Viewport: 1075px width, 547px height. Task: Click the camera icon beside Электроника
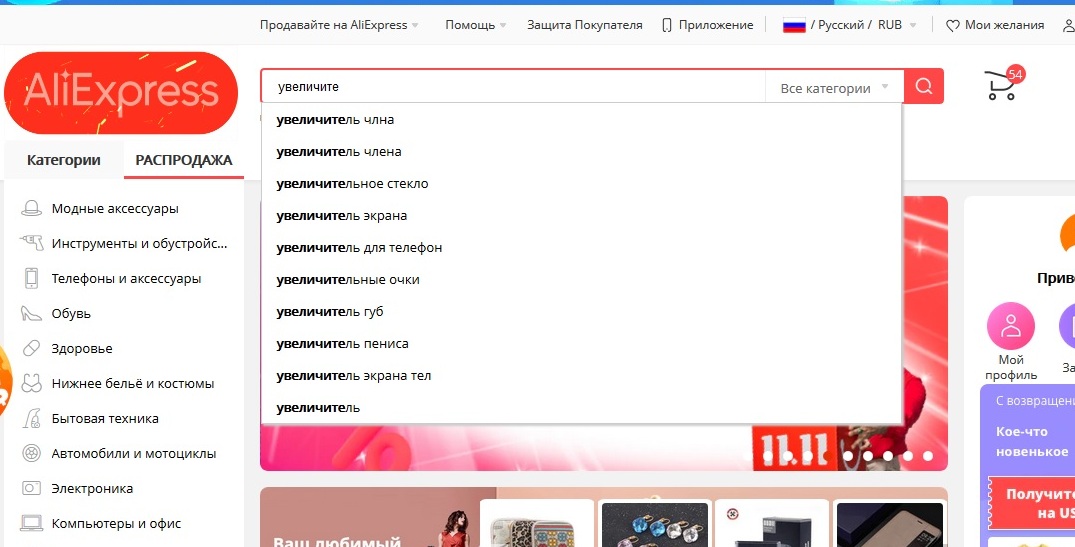[31, 488]
